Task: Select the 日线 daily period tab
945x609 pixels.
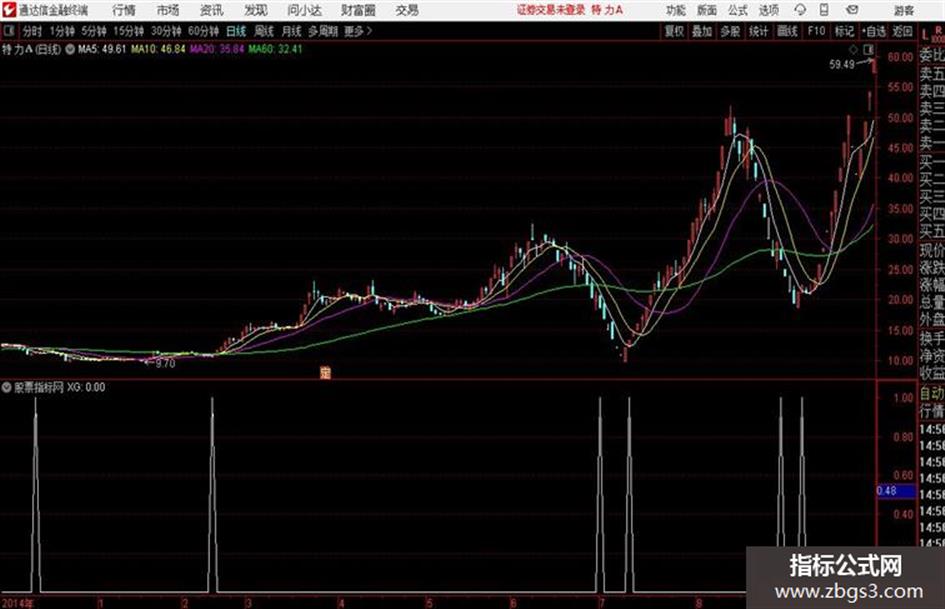Action: (236, 31)
